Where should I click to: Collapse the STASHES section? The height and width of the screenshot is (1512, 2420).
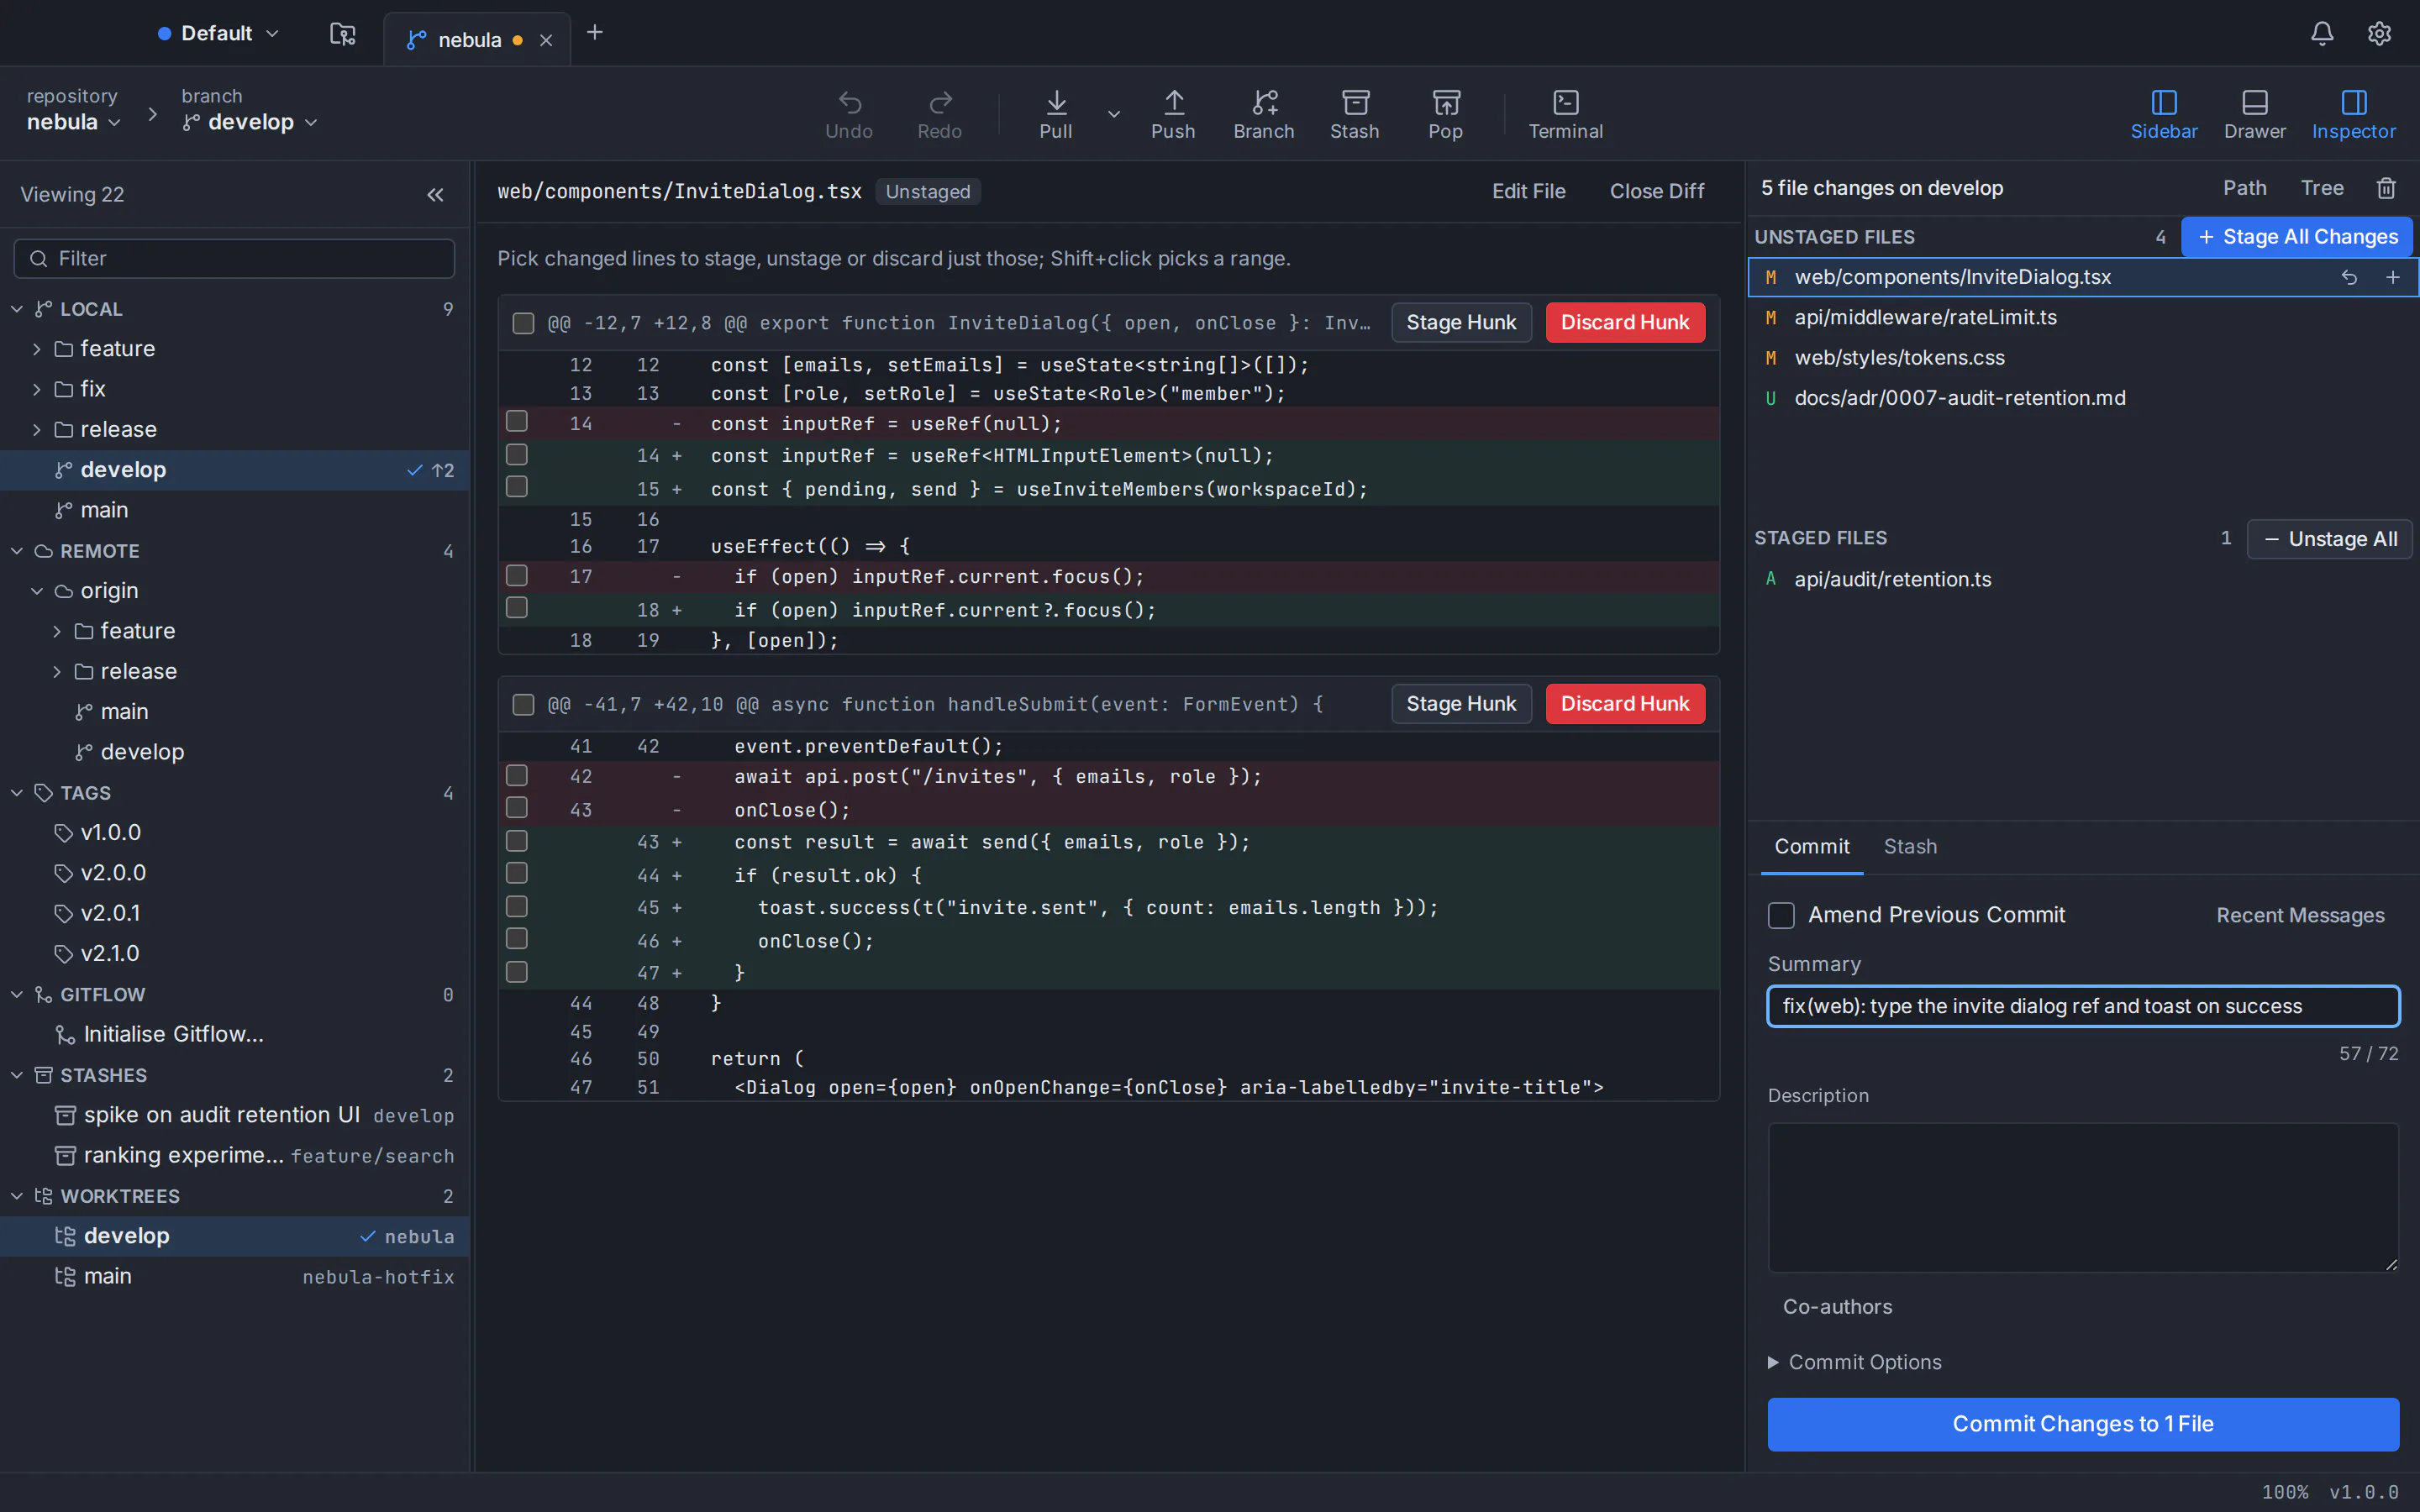[x=17, y=1075]
